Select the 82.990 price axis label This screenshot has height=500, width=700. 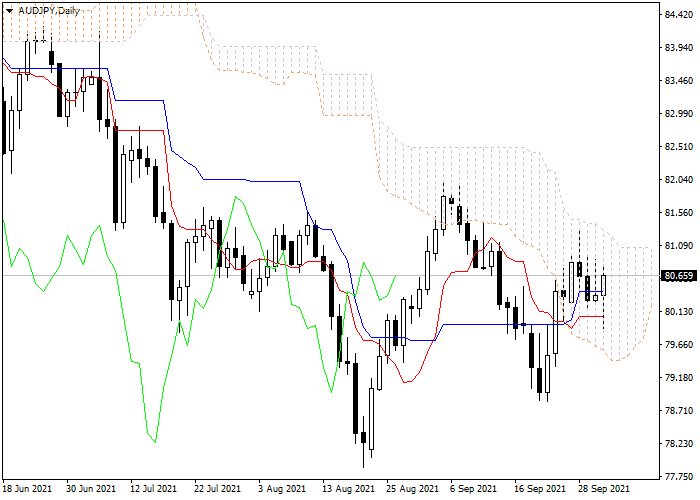[679, 113]
